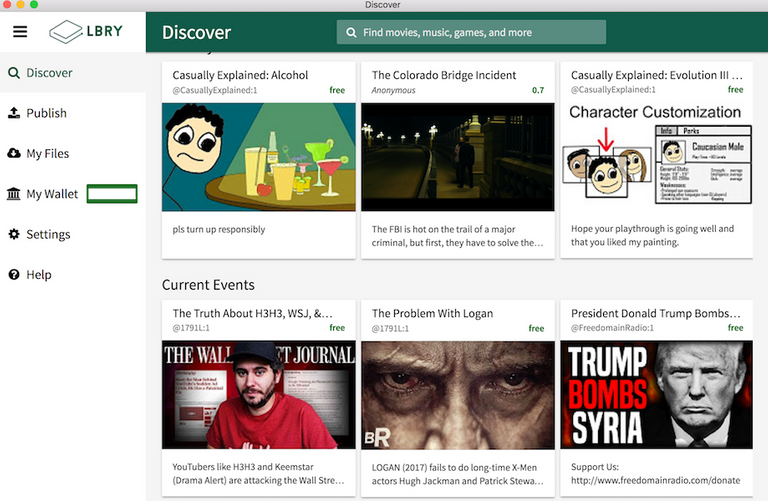This screenshot has width=768, height=501.
Task: Click title President Donald Trump Bombs
Action: click(x=655, y=313)
